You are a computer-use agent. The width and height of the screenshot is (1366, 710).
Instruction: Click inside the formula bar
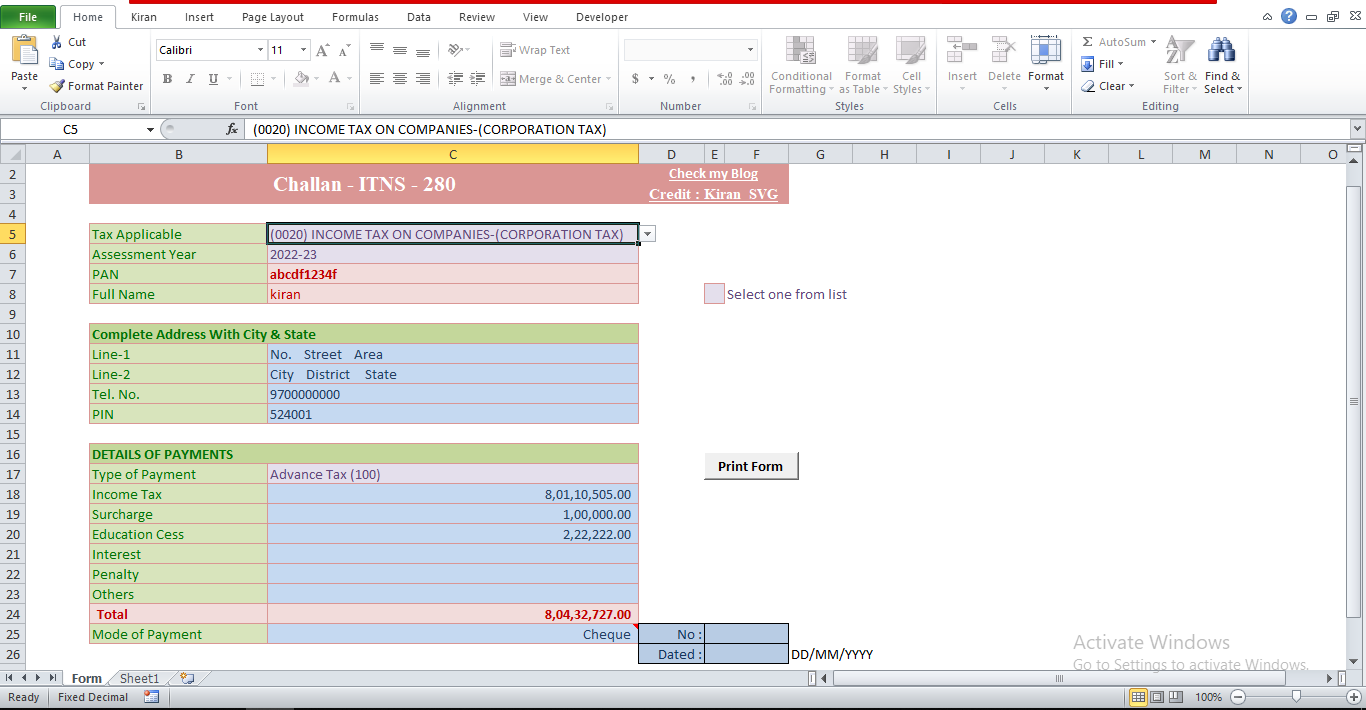click(x=700, y=128)
